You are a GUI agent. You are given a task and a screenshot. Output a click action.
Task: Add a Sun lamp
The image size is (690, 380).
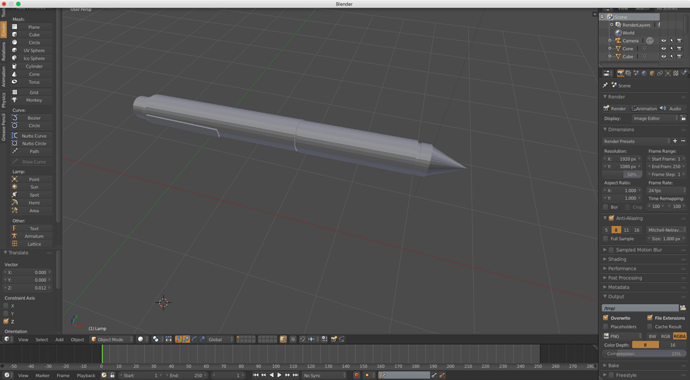[x=31, y=187]
